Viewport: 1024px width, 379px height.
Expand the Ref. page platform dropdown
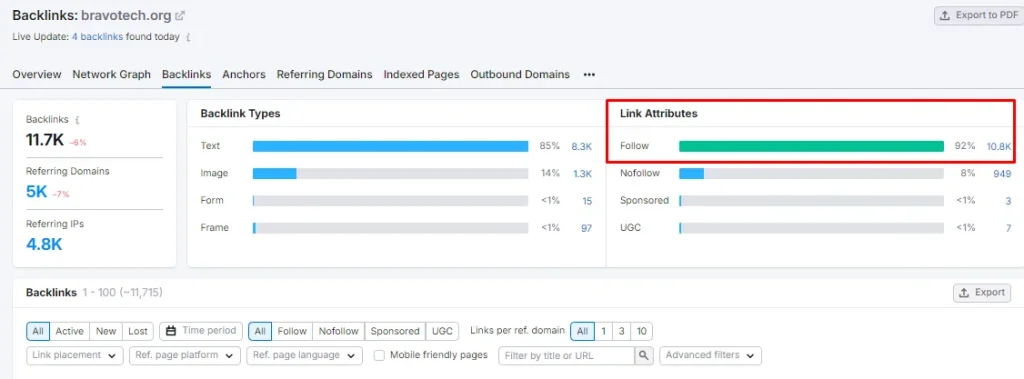(184, 355)
